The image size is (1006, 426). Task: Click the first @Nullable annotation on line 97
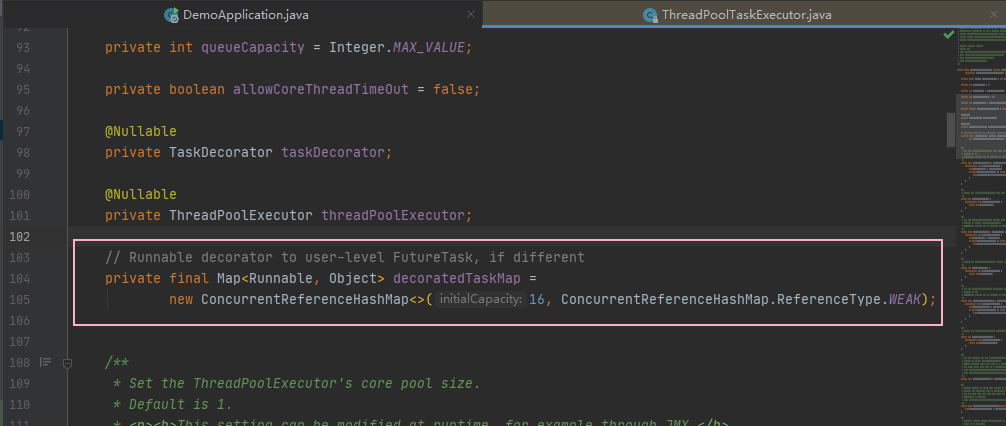(141, 132)
